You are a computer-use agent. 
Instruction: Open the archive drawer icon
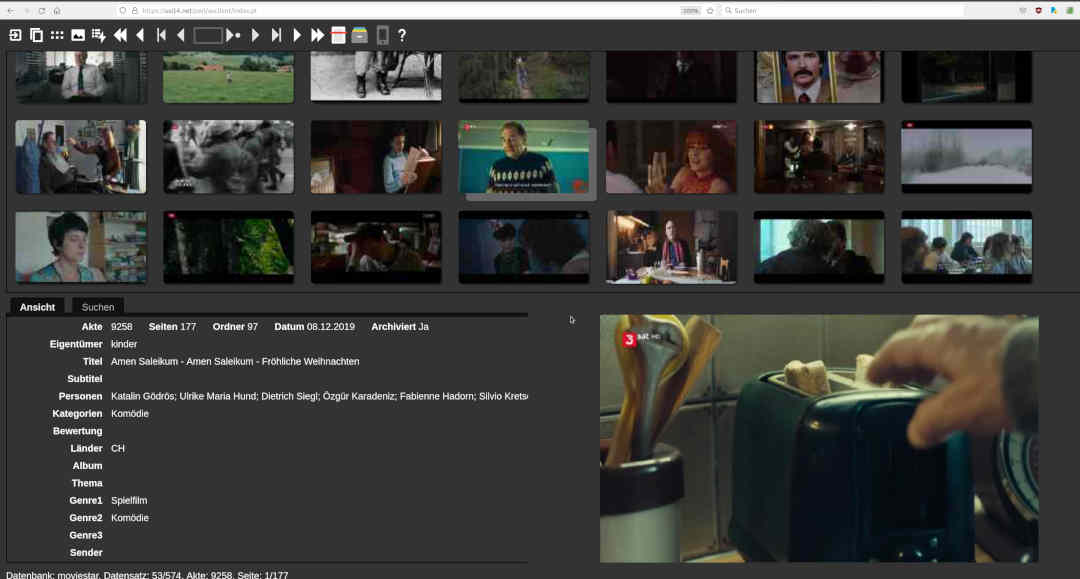(x=360, y=35)
